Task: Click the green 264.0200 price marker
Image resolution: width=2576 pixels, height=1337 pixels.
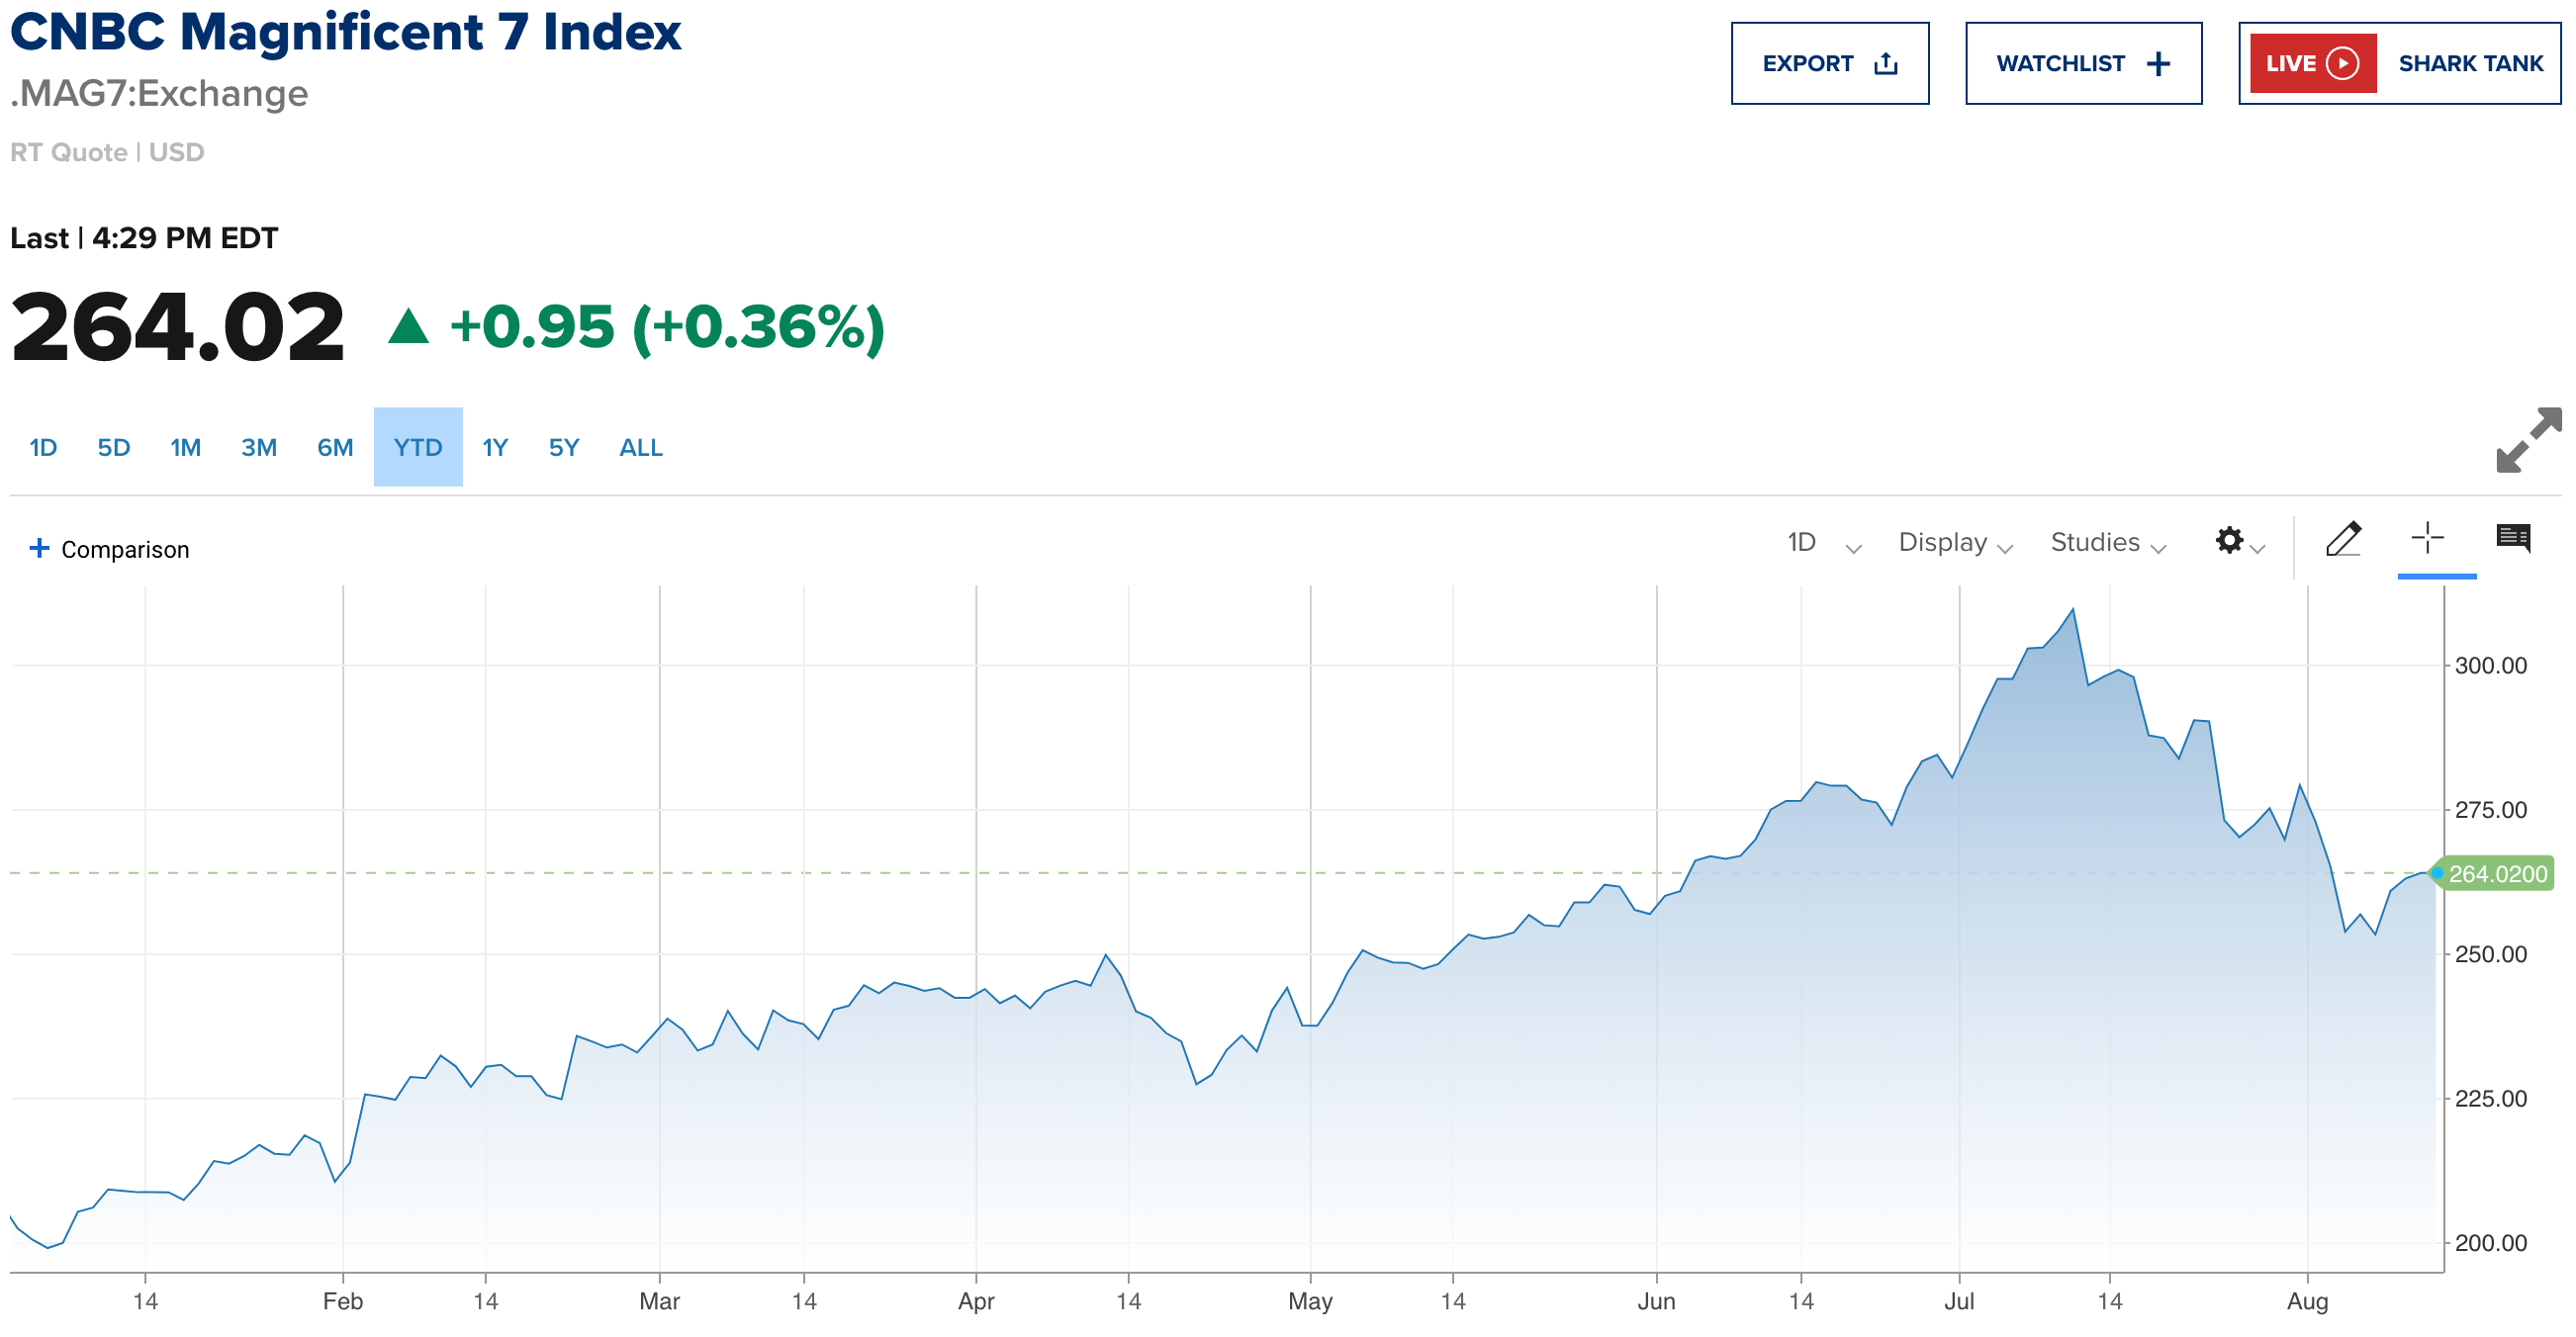Action: tap(2497, 874)
